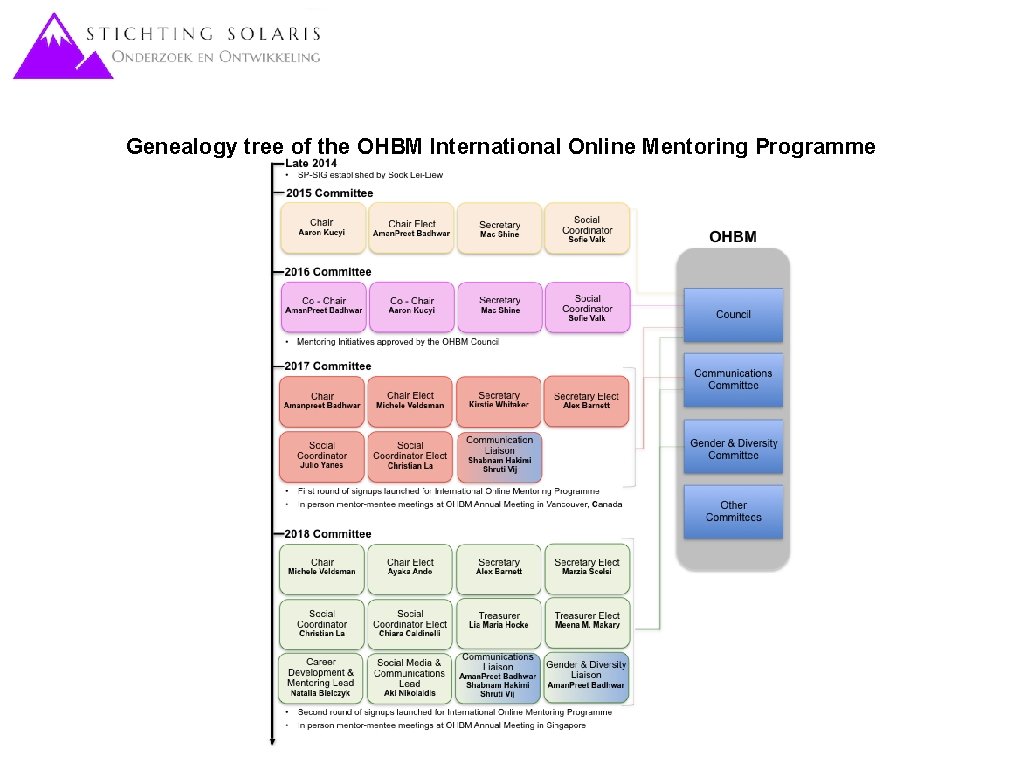Select the 2017 Chair Amanpreet Badhwar box

click(322, 402)
